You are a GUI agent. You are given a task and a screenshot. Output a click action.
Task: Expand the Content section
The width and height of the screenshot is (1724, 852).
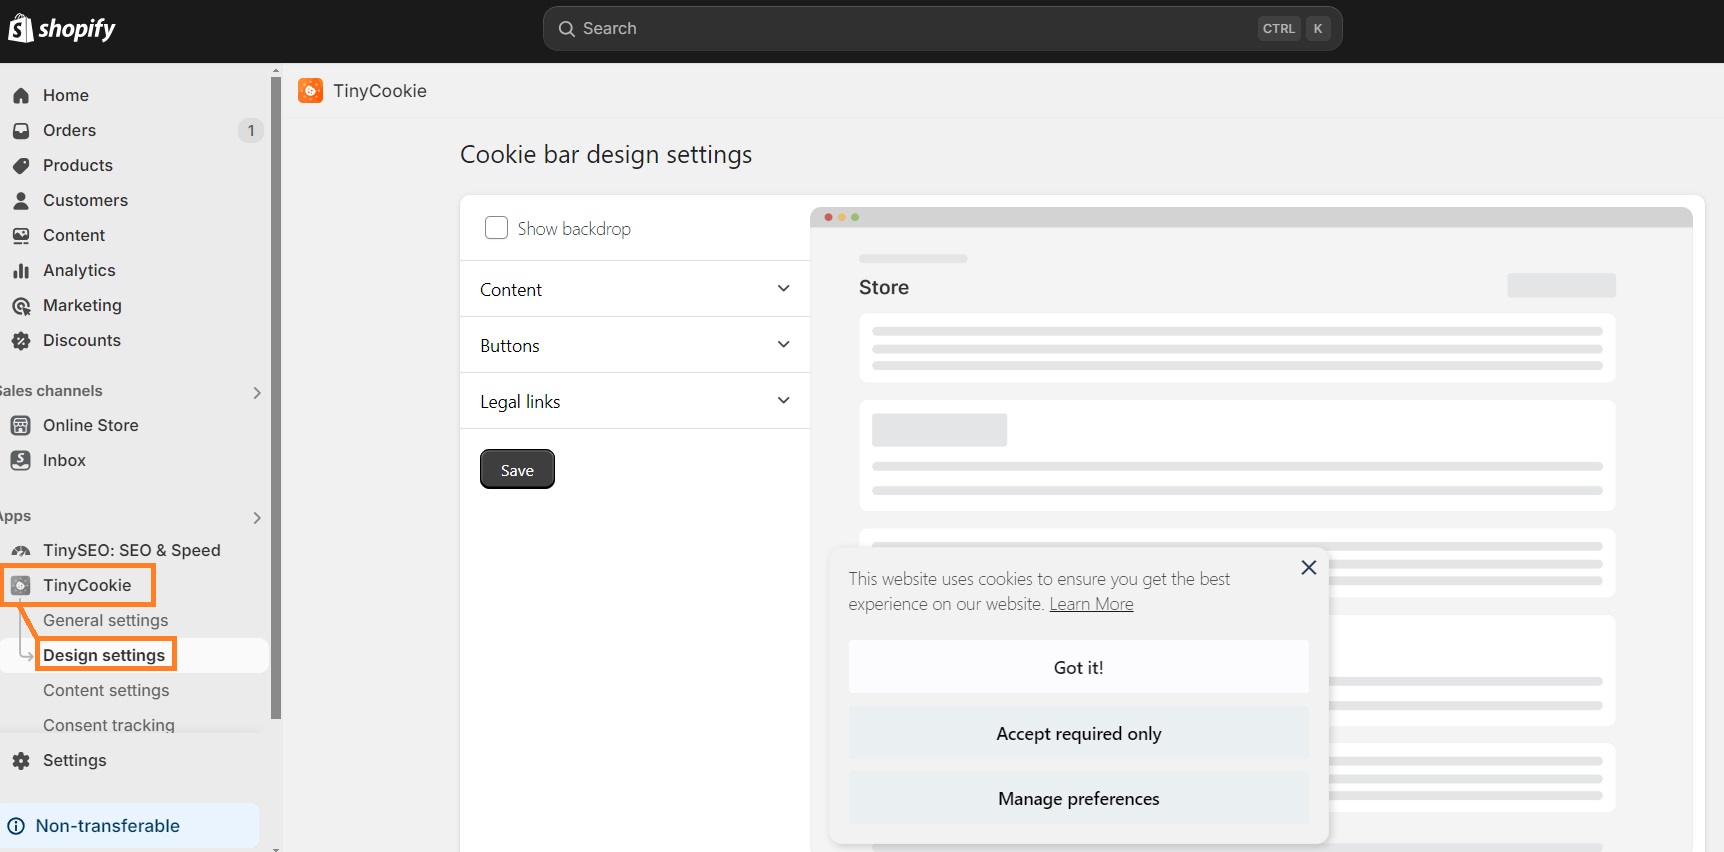[x=635, y=289]
